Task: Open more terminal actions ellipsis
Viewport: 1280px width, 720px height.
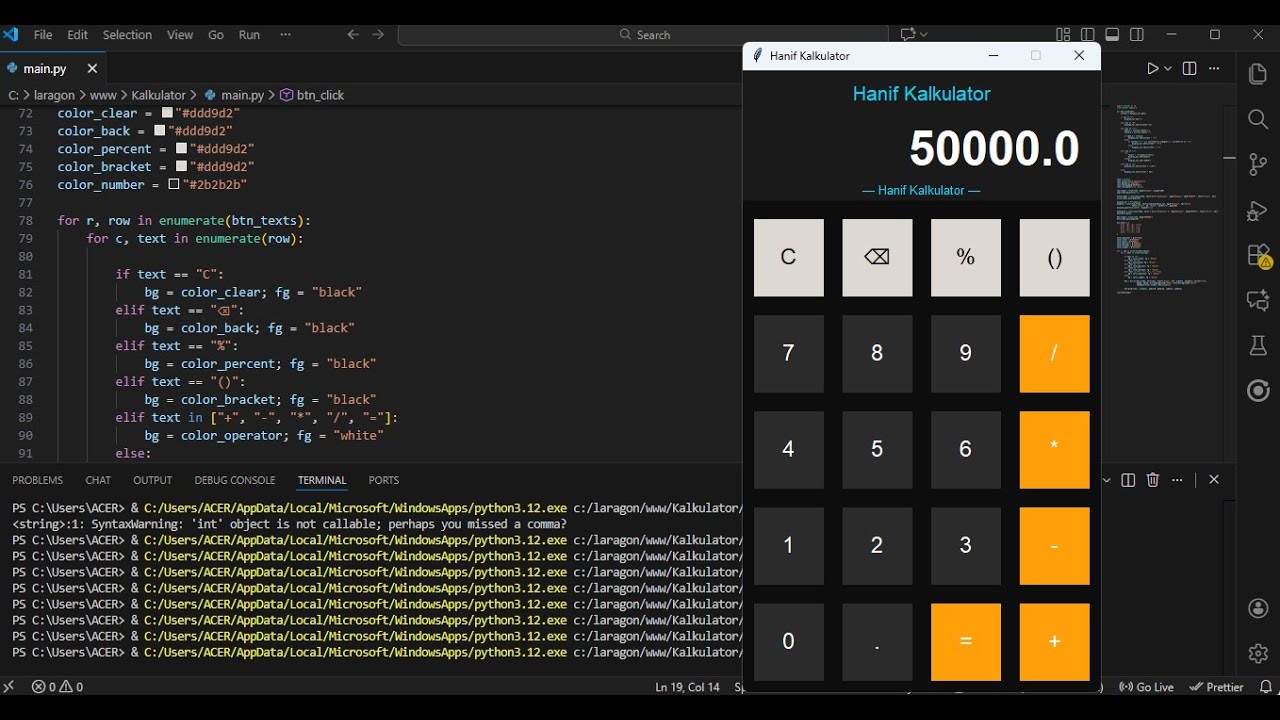Action: pyautogui.click(x=1177, y=480)
